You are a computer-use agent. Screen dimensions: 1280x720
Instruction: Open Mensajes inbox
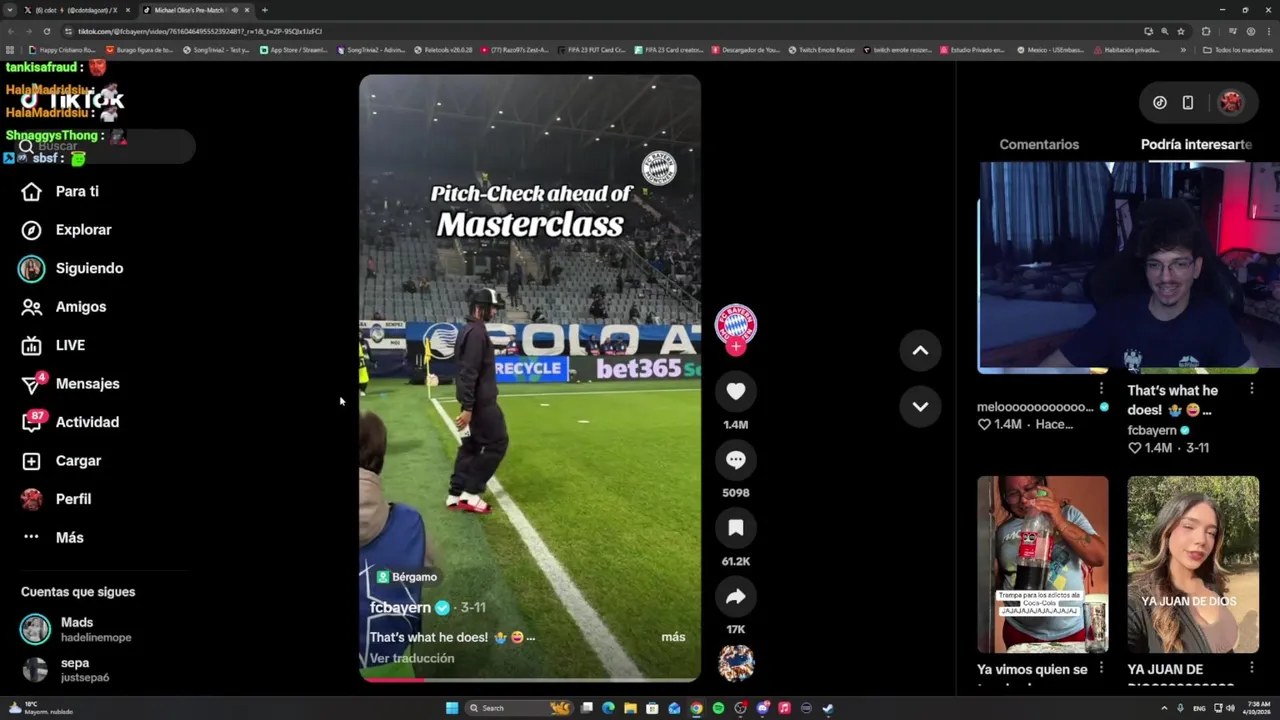point(71,383)
